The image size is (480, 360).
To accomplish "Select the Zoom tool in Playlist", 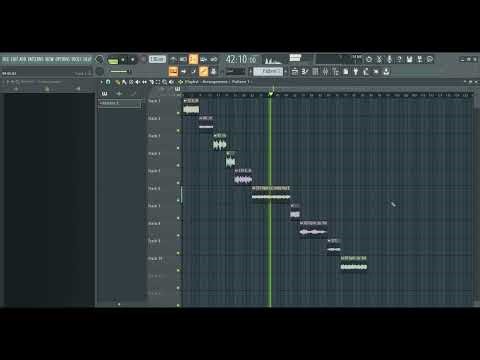I will point(165,82).
